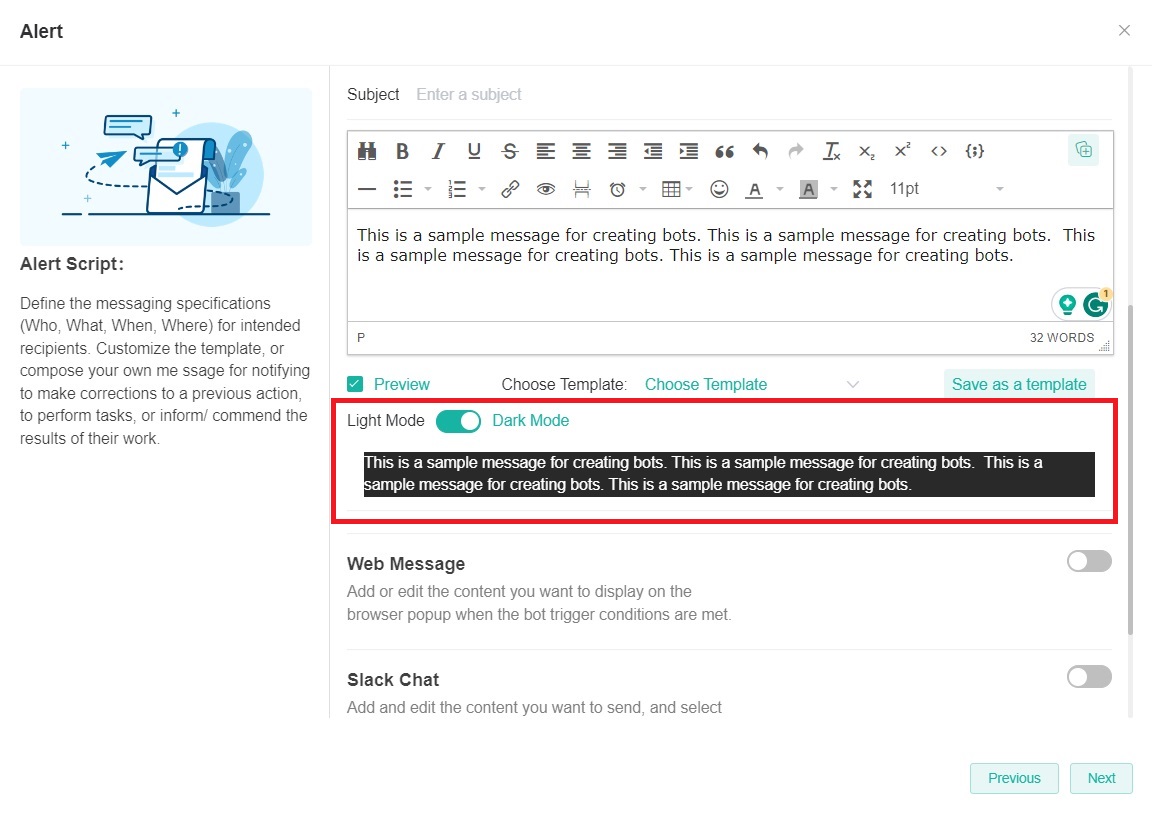Screen dimensions: 1152x815
Task: Click the Save as a template button
Action: coord(1018,384)
